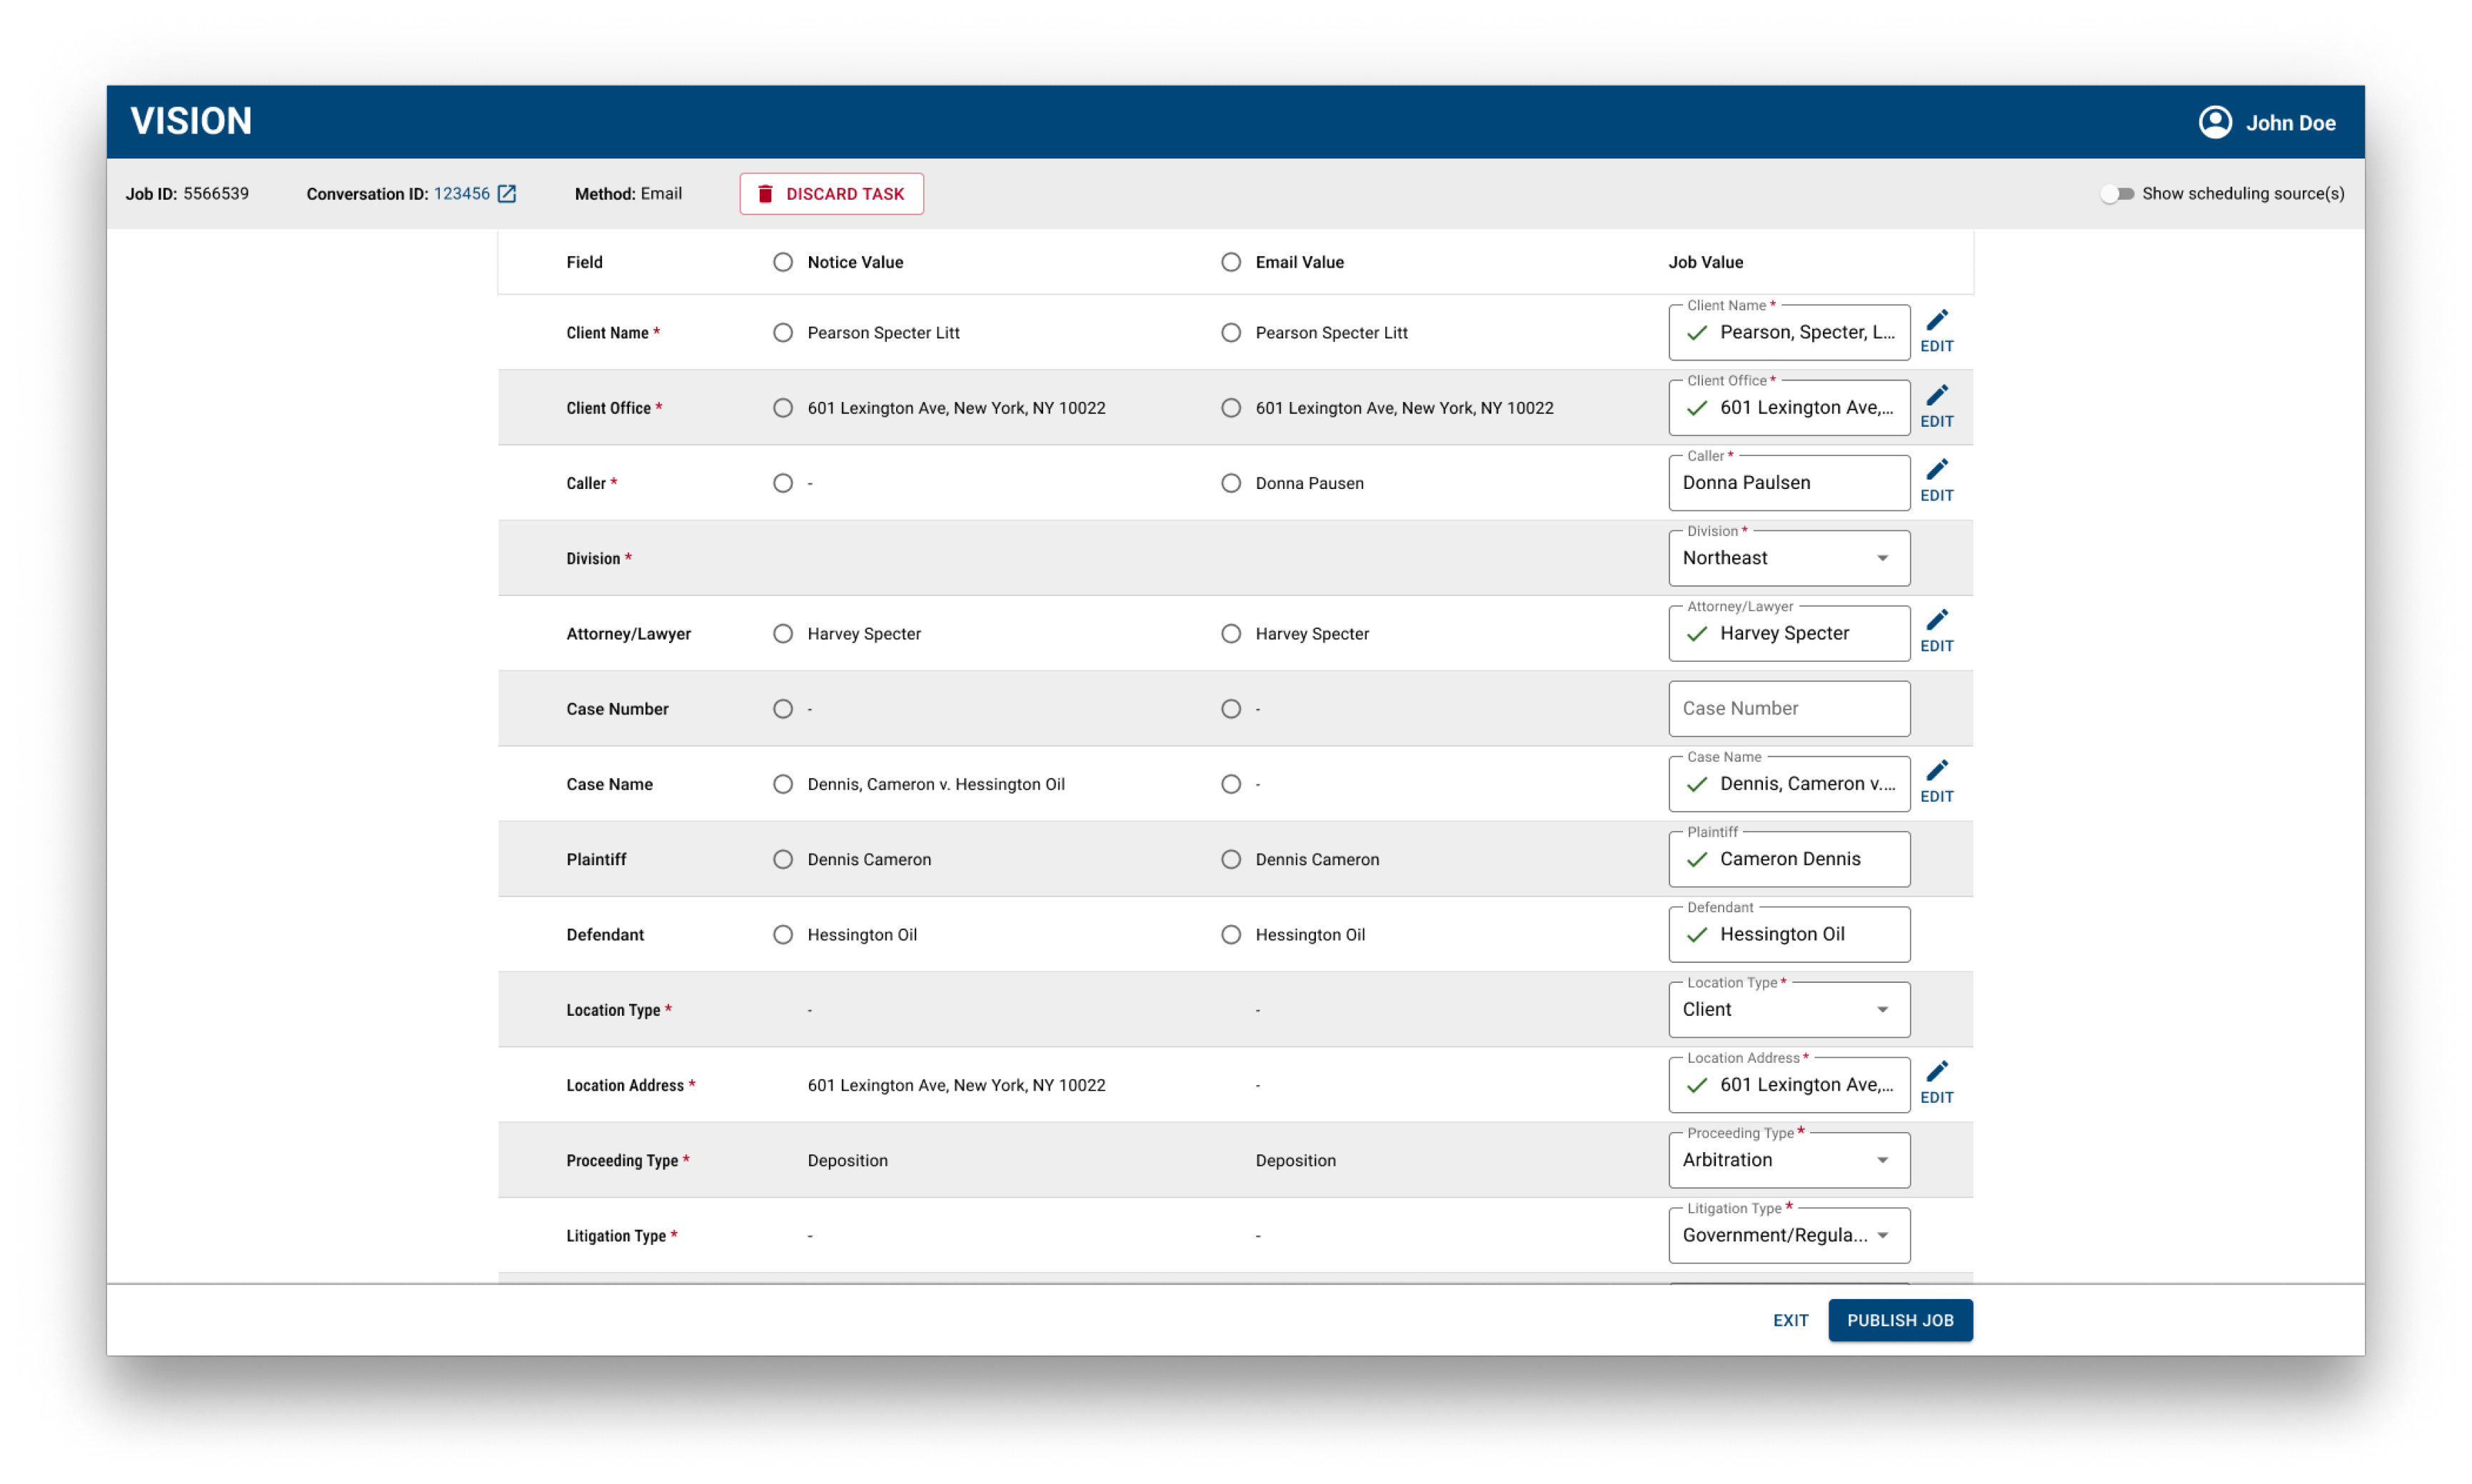Click the Plaintiff field with Cameron Dennis
2472x1484 pixels.
tap(1788, 859)
